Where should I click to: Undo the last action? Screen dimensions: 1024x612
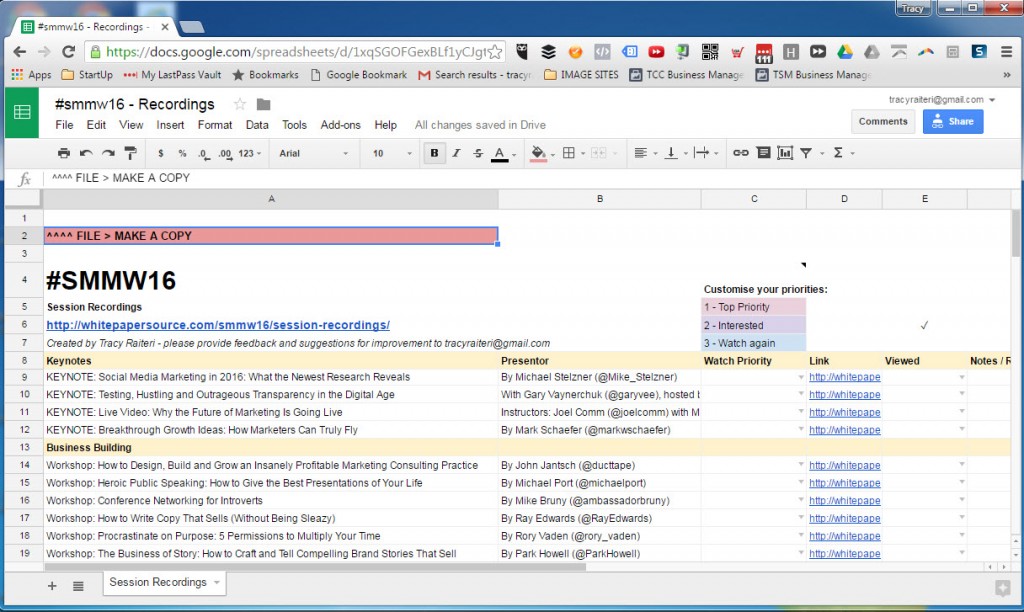tap(86, 153)
